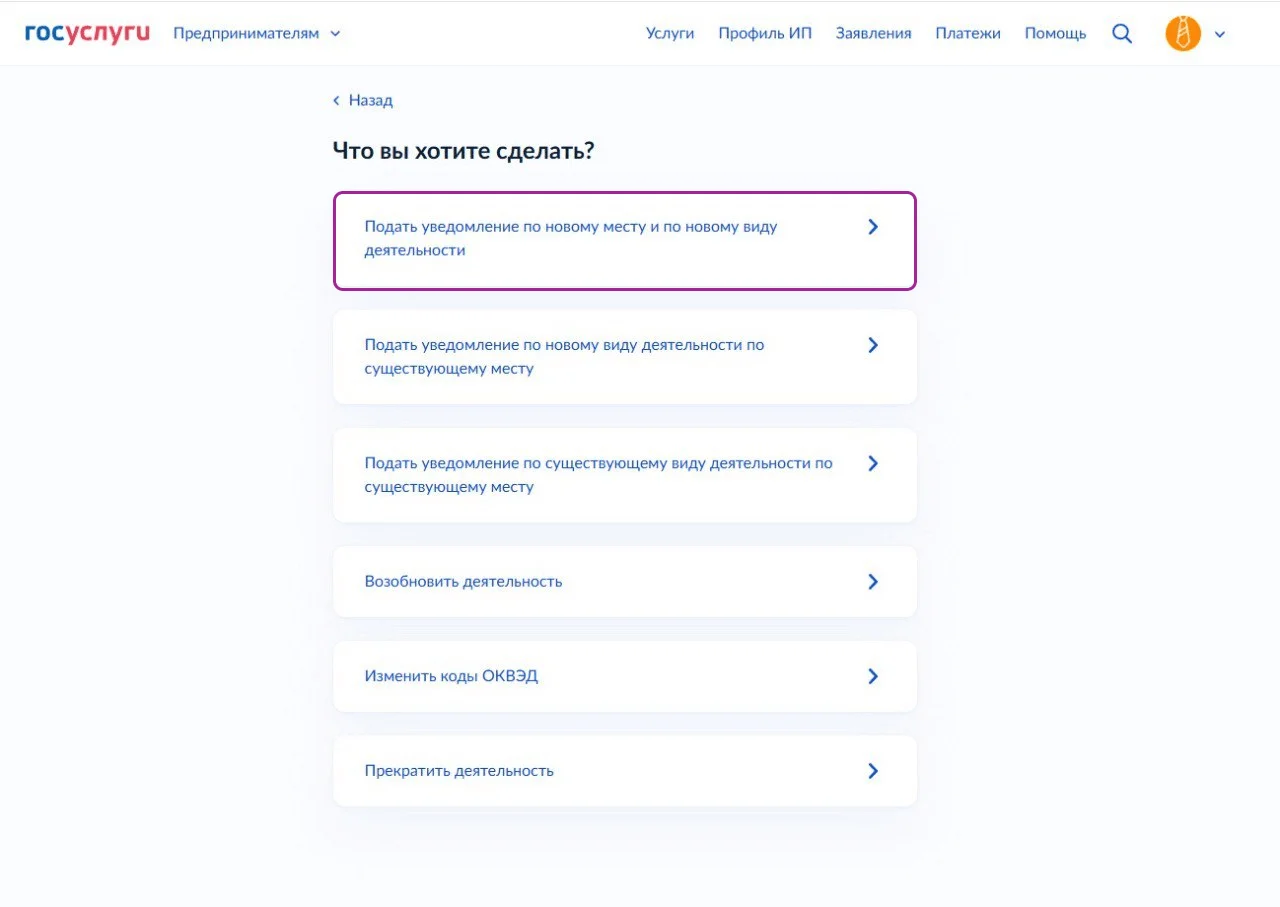Go back using the Назад link

coord(370,101)
